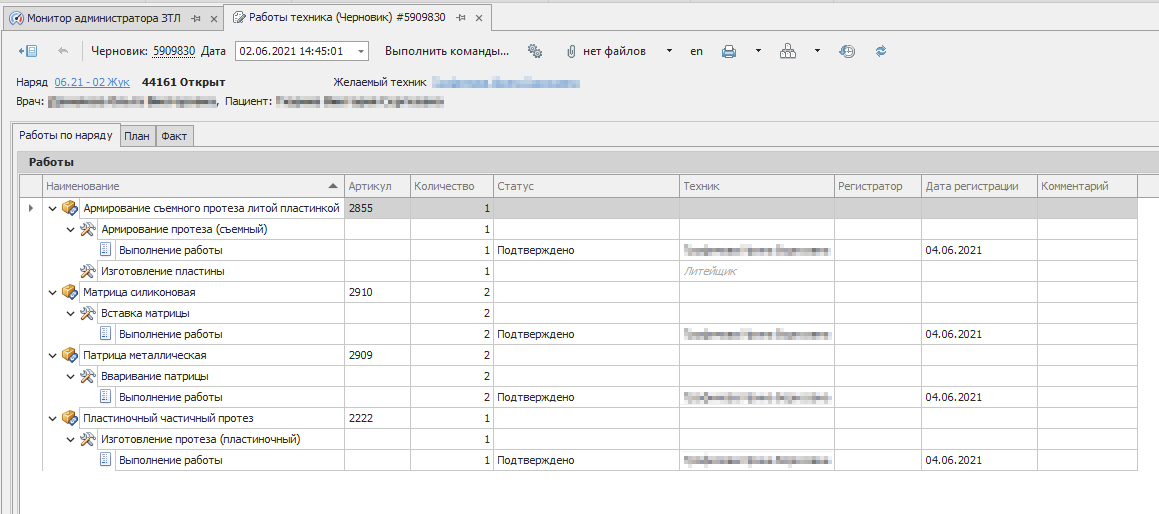Switch to the План tab
Image resolution: width=1159 pixels, height=514 pixels.
pos(137,137)
